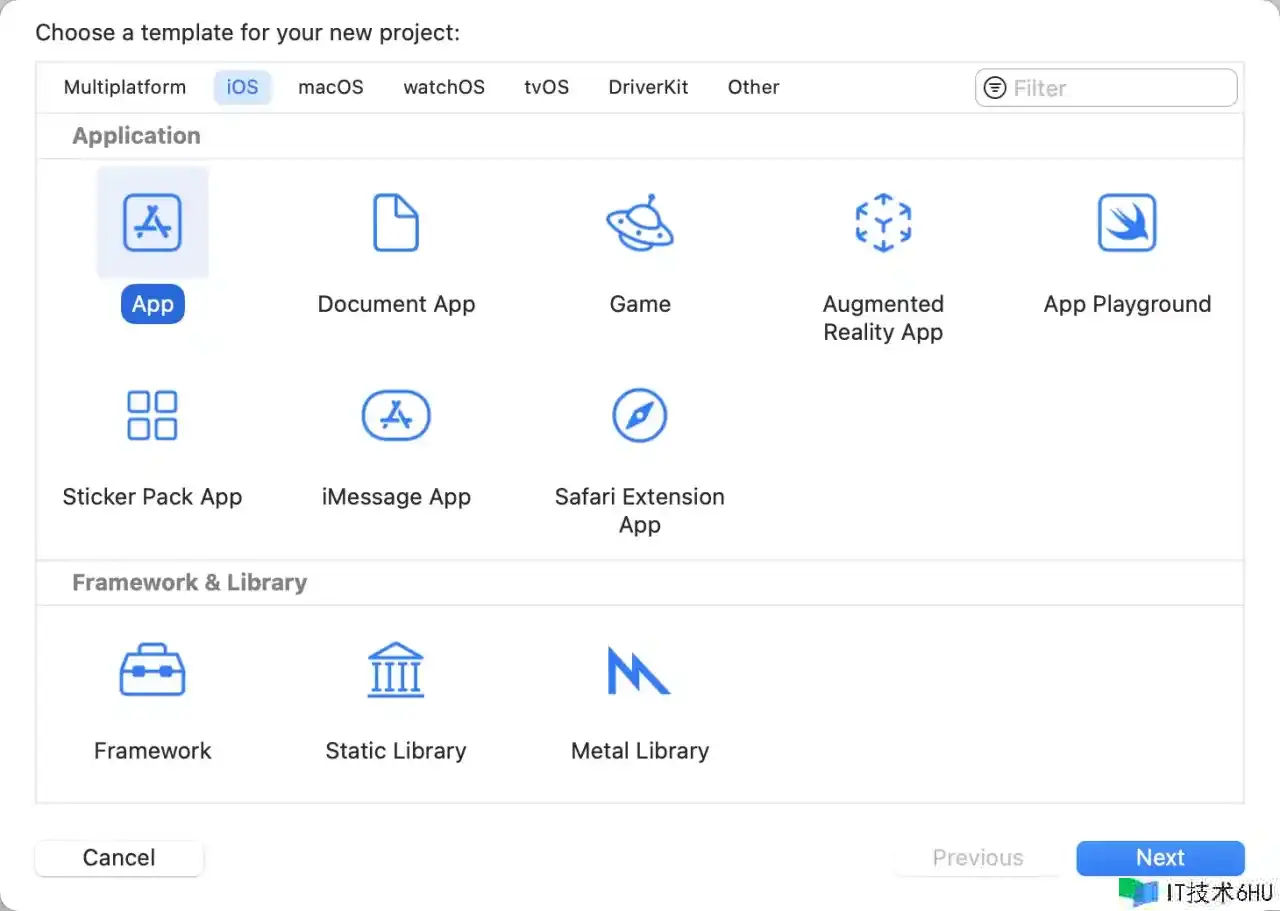Click the App Playground label
Viewport: 1280px width, 911px height.
click(x=1127, y=304)
